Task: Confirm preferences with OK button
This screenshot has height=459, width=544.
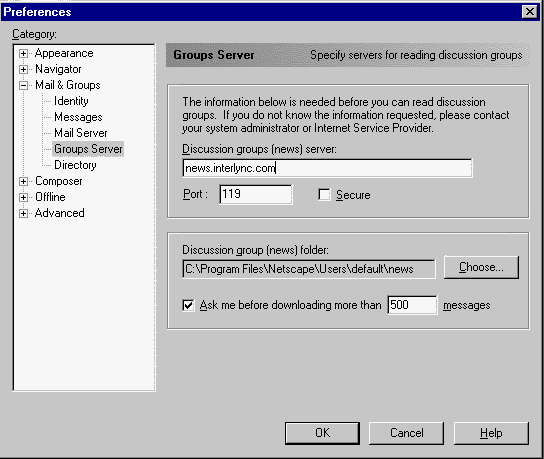Action: [x=322, y=433]
